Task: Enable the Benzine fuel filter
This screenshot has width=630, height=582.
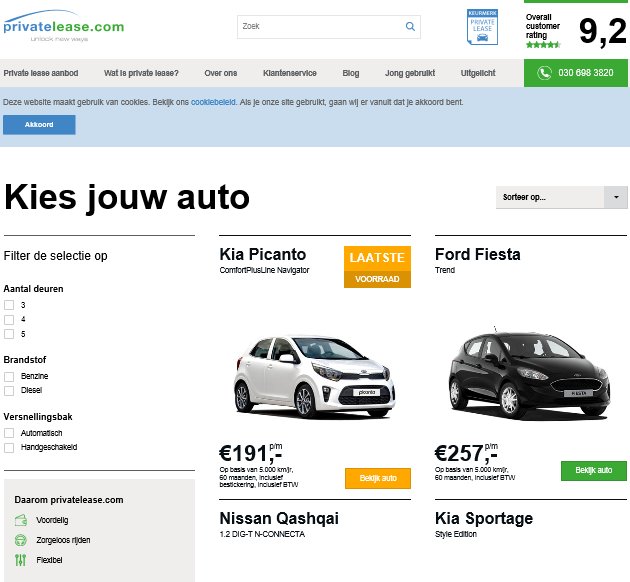Action: click(x=9, y=376)
